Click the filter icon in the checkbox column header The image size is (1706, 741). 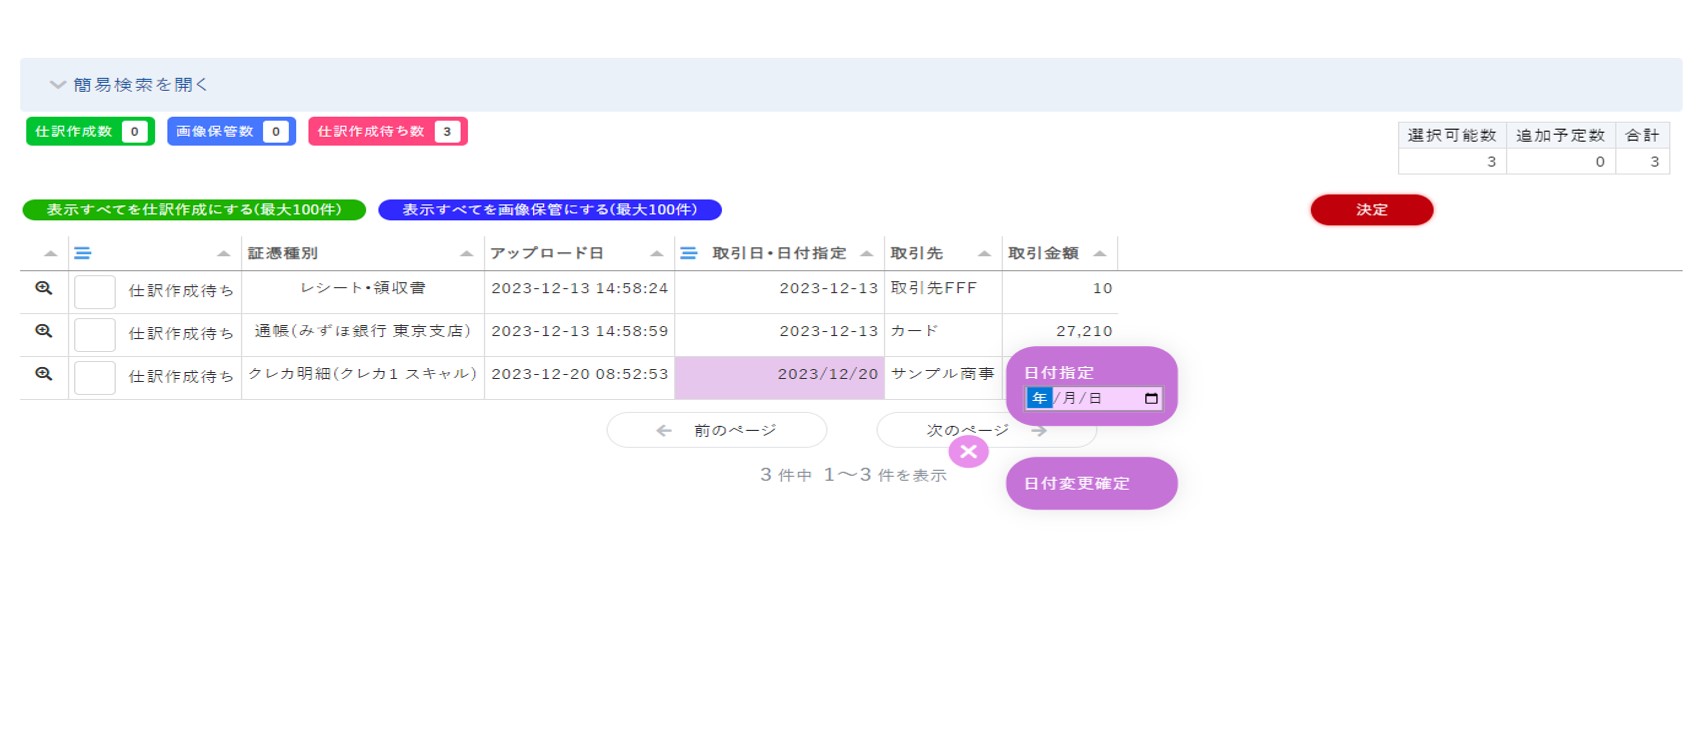(x=83, y=254)
